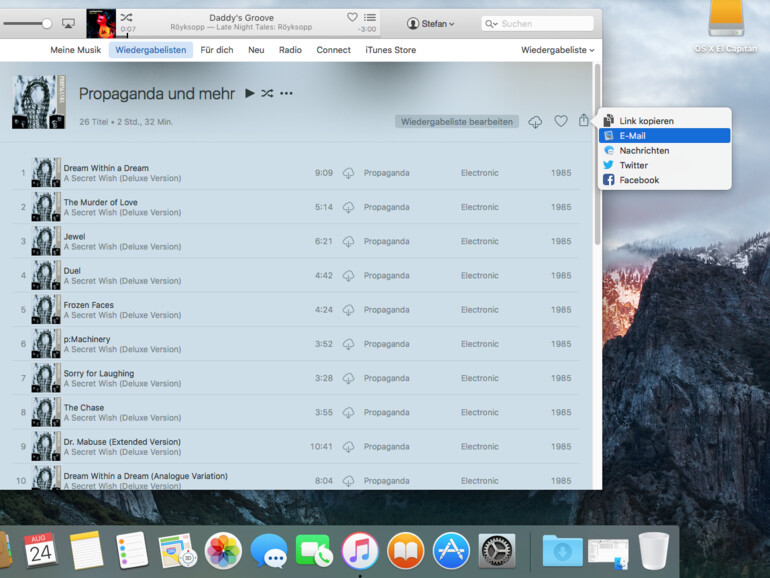This screenshot has height=578, width=770.
Task: Download Sorry for Laughing via cloud icon
Action: [x=348, y=378]
